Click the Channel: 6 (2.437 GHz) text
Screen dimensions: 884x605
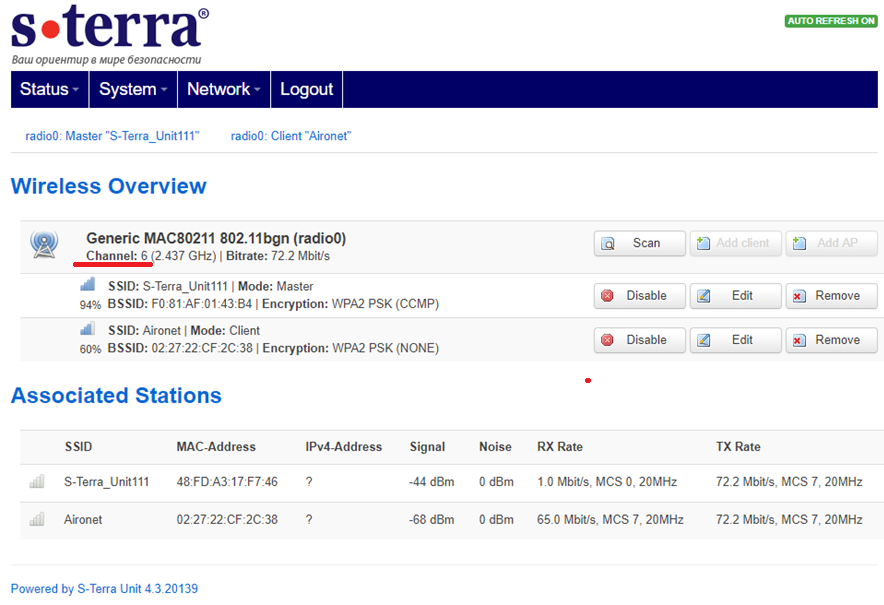pyautogui.click(x=151, y=256)
